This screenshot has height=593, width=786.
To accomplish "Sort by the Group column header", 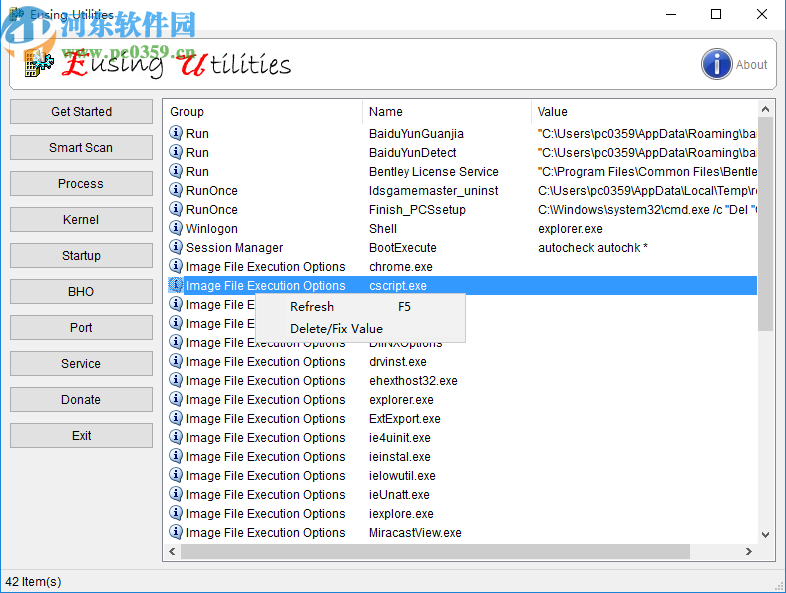I will [x=263, y=112].
